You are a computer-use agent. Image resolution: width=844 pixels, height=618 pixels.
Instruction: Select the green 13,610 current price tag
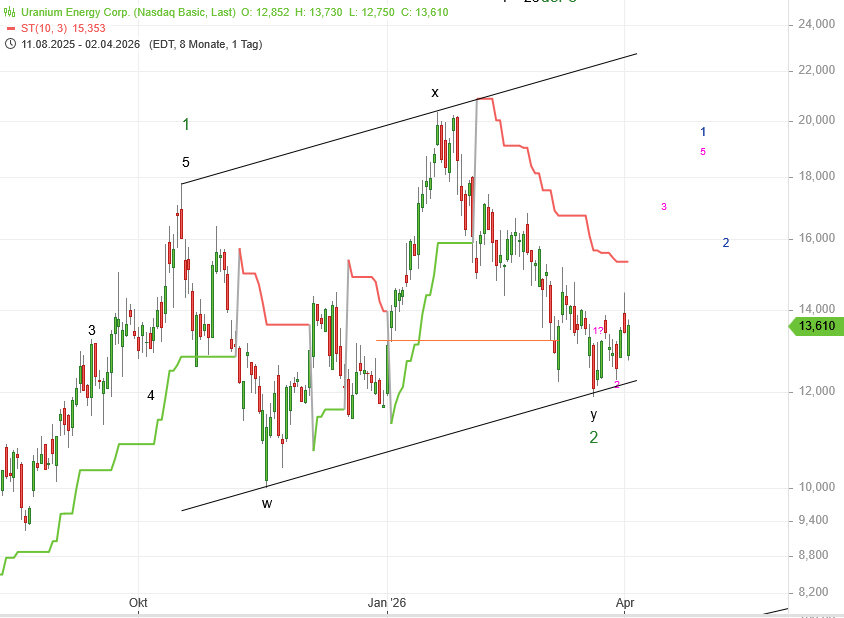(x=818, y=325)
